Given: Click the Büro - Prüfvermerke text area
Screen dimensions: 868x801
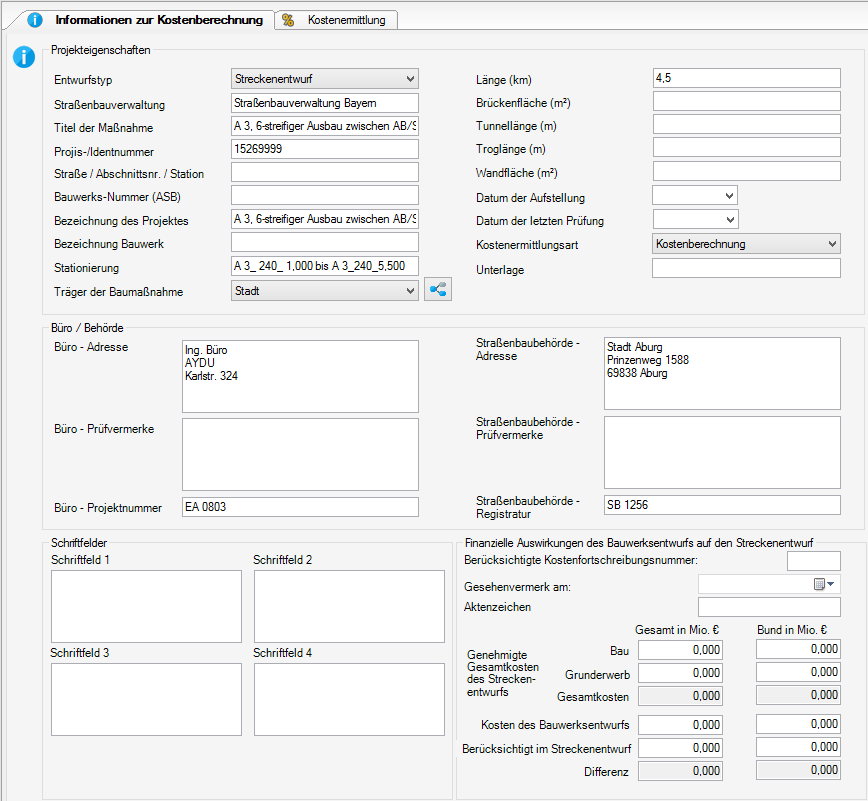Looking at the screenshot, I should click(300, 454).
